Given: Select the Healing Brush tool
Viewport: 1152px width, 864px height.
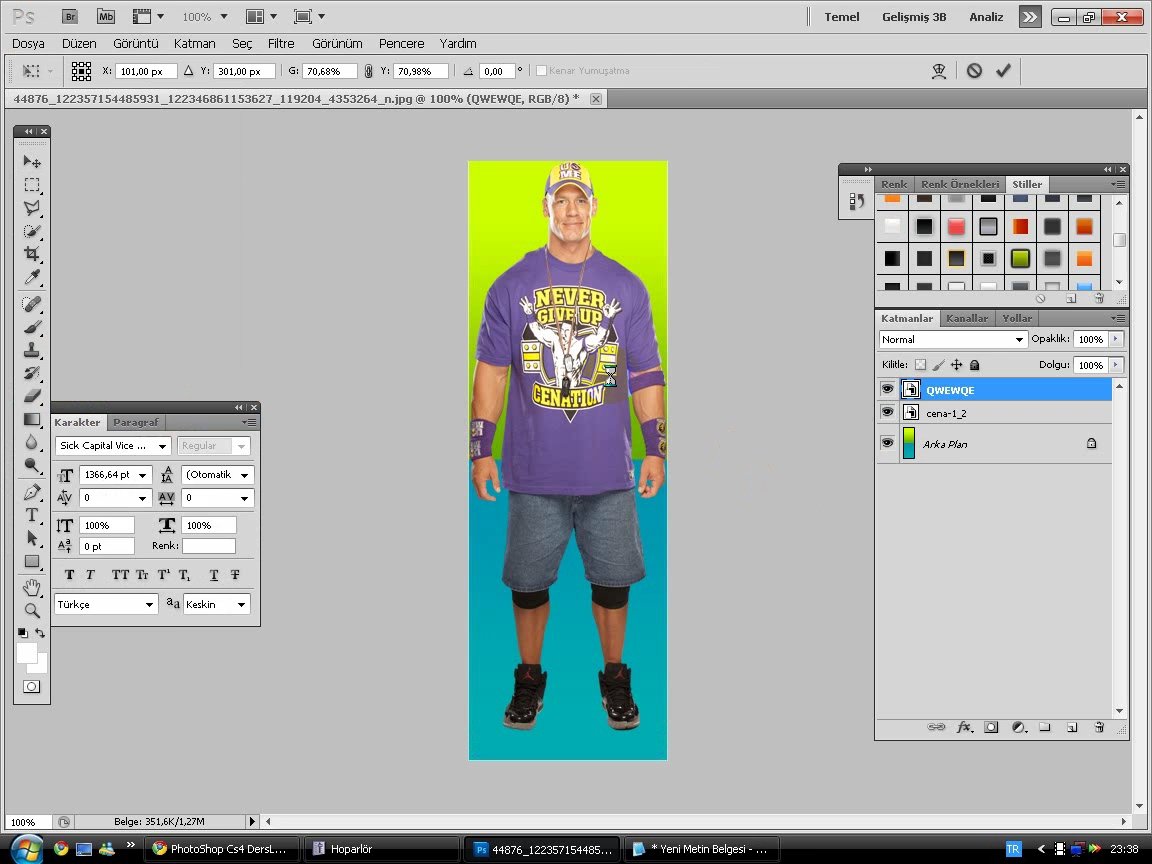Looking at the screenshot, I should click(32, 304).
